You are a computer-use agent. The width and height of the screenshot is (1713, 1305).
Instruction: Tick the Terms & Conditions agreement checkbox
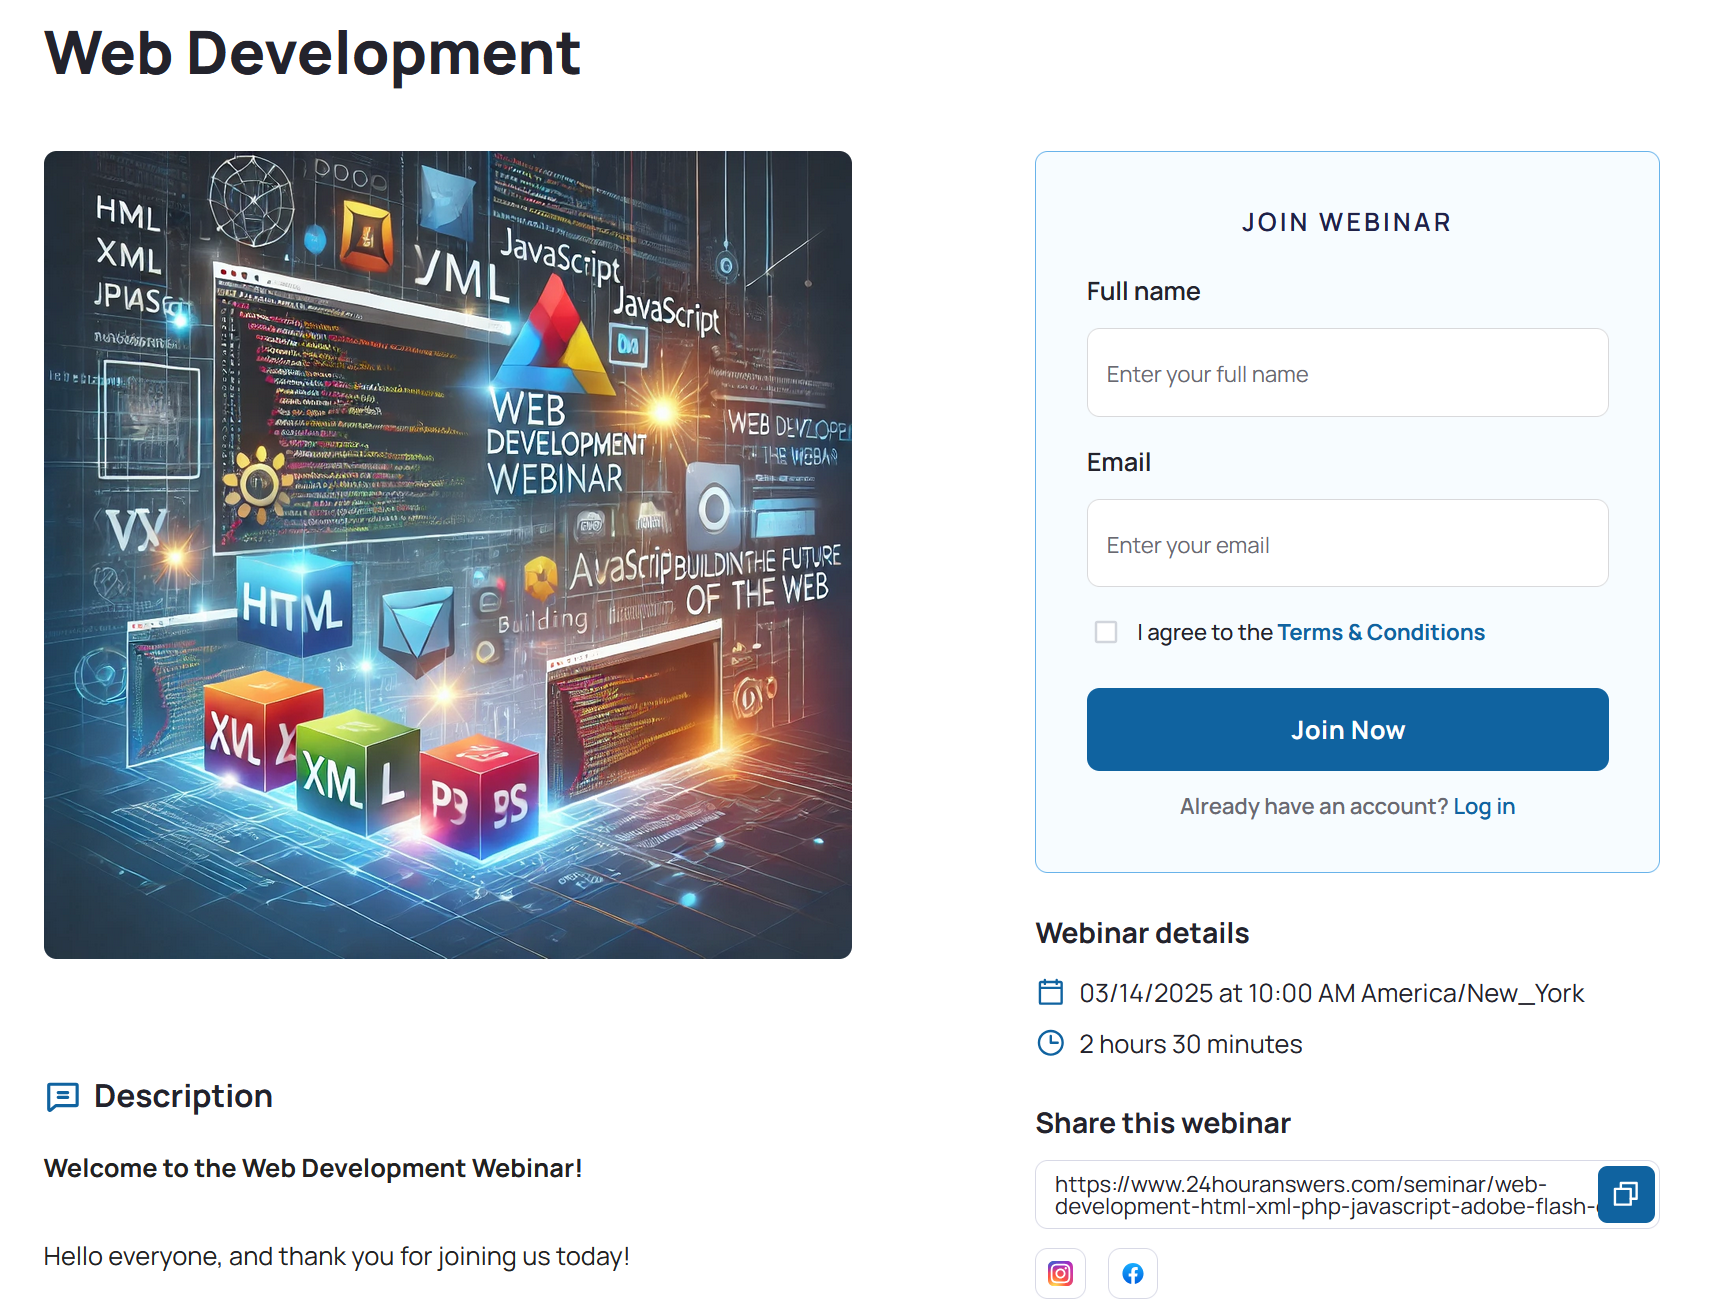click(1105, 632)
